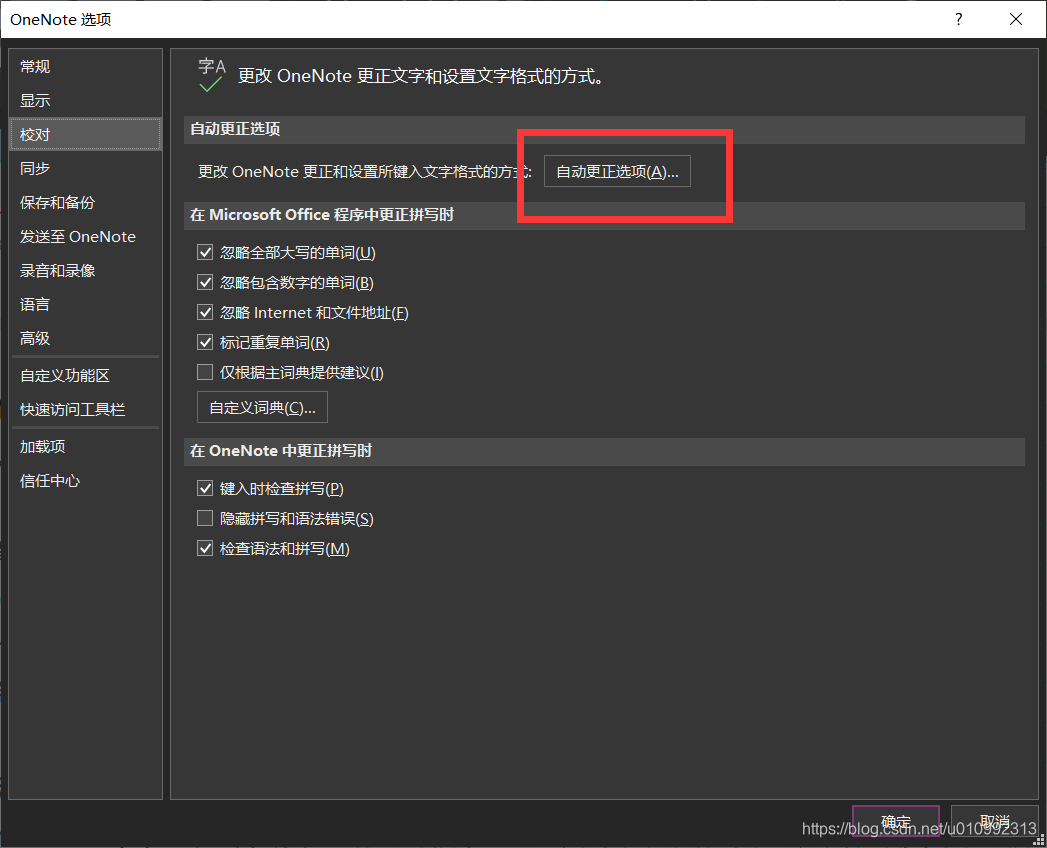Open the 加载项 page
Image resolution: width=1047 pixels, height=848 pixels.
pyautogui.click(x=85, y=446)
